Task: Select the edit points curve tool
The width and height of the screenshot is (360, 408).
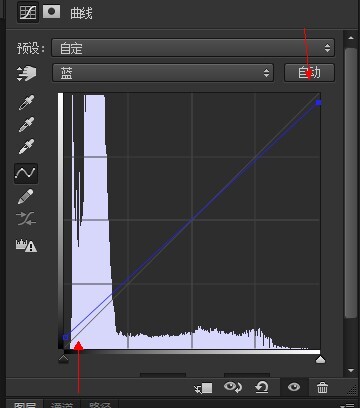Action: (26, 173)
